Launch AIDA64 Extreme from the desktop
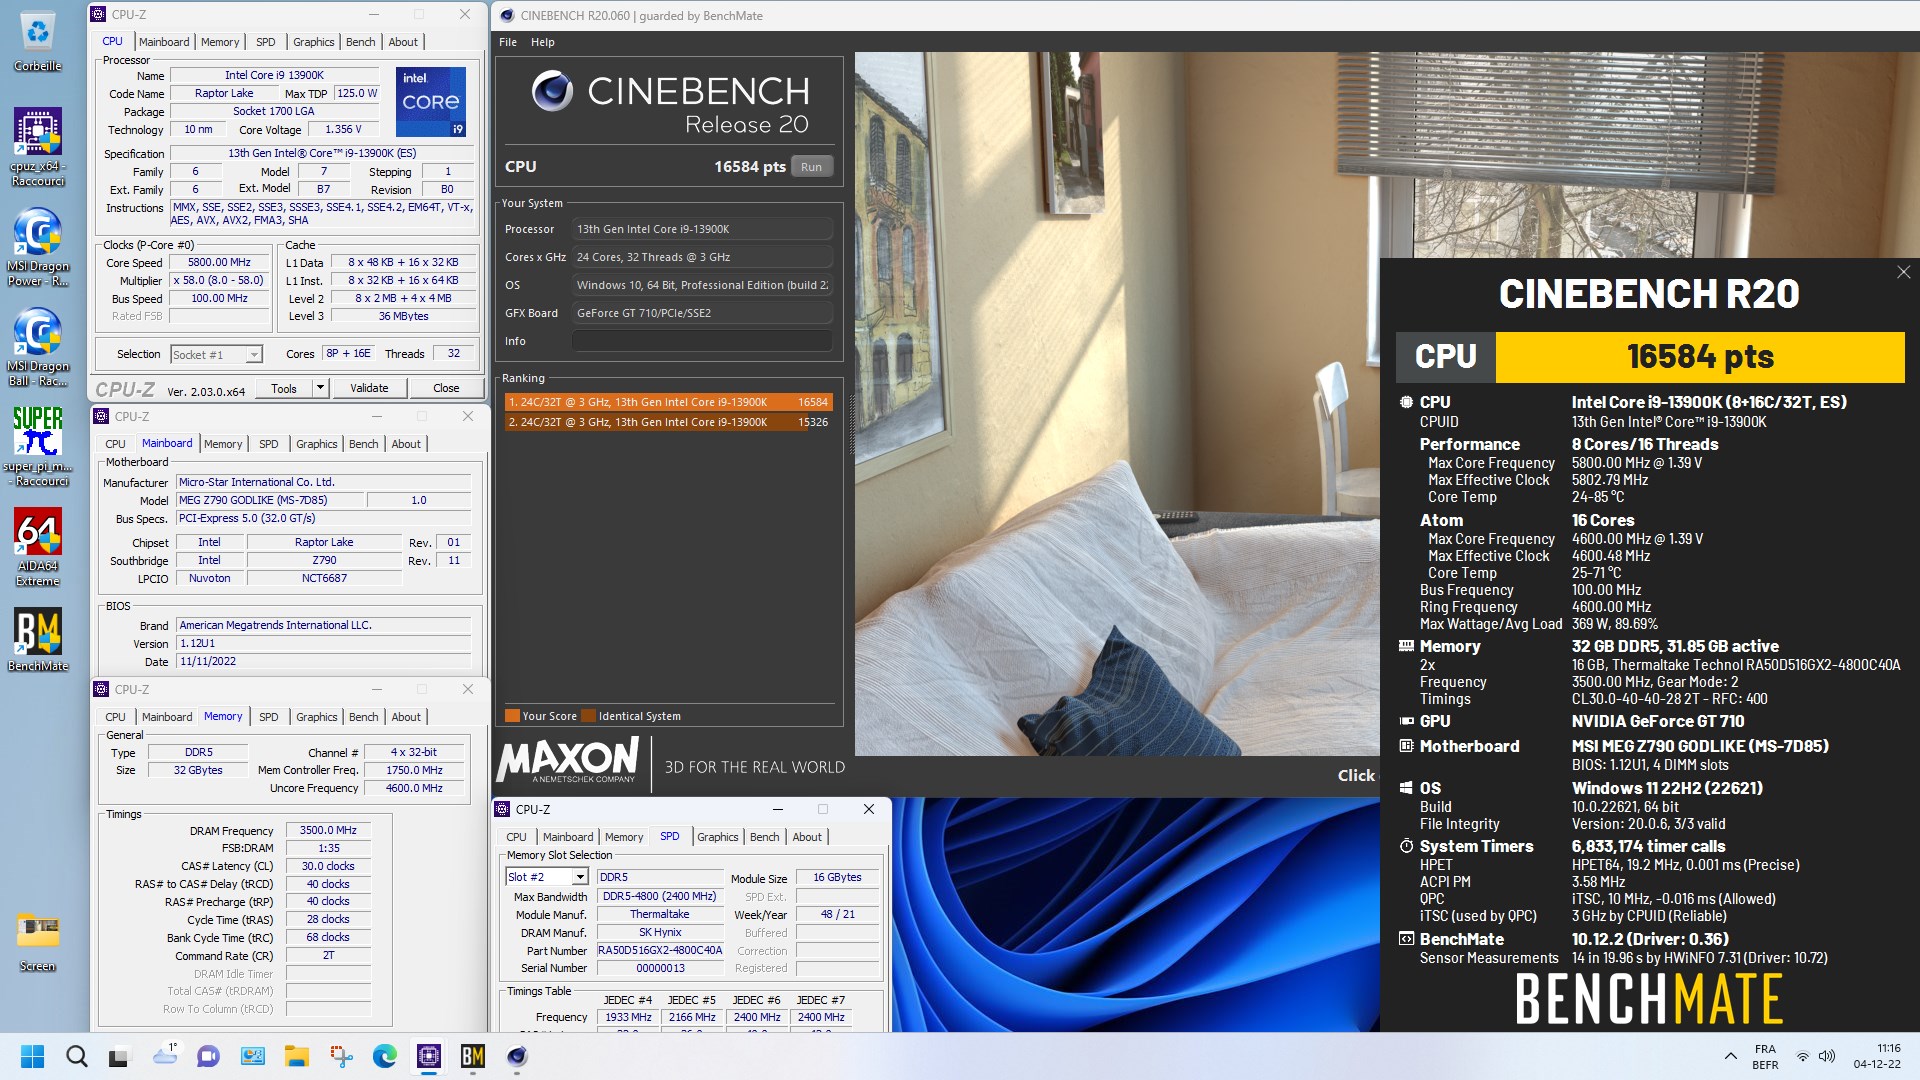Screen dimensions: 1920x1080 (37, 546)
